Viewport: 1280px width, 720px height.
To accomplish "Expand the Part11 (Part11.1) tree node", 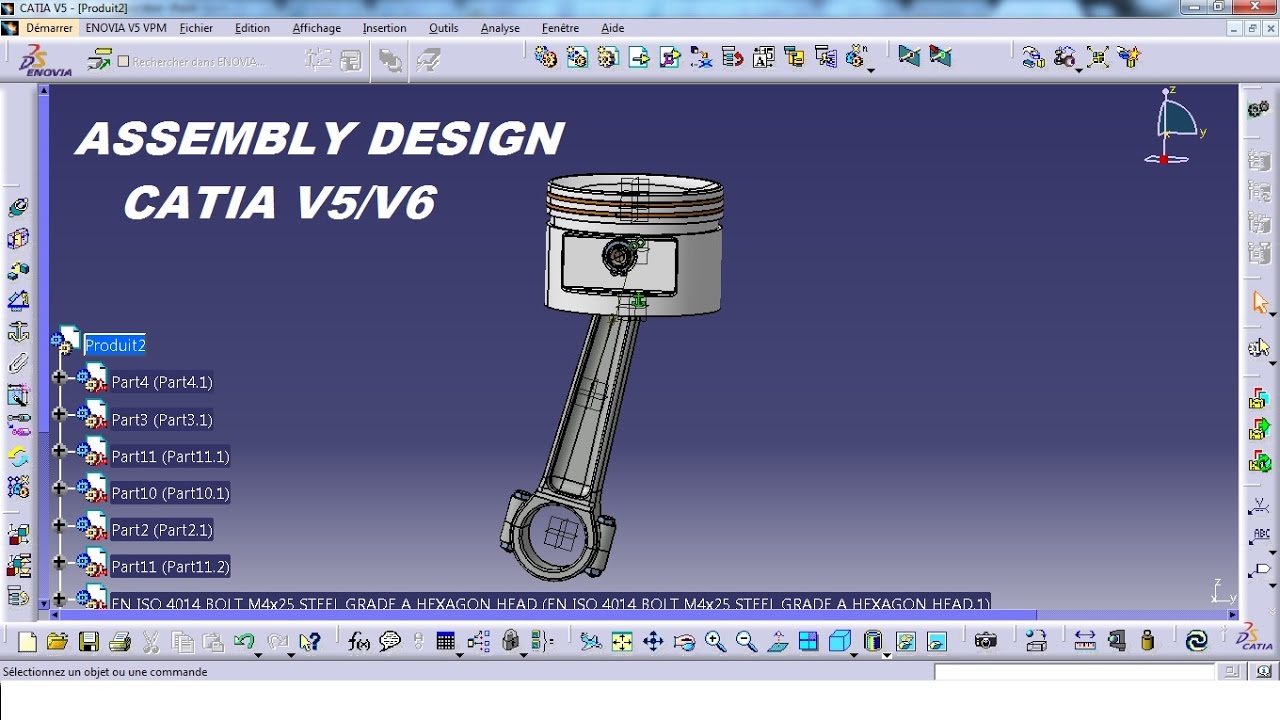I will 59,451.
